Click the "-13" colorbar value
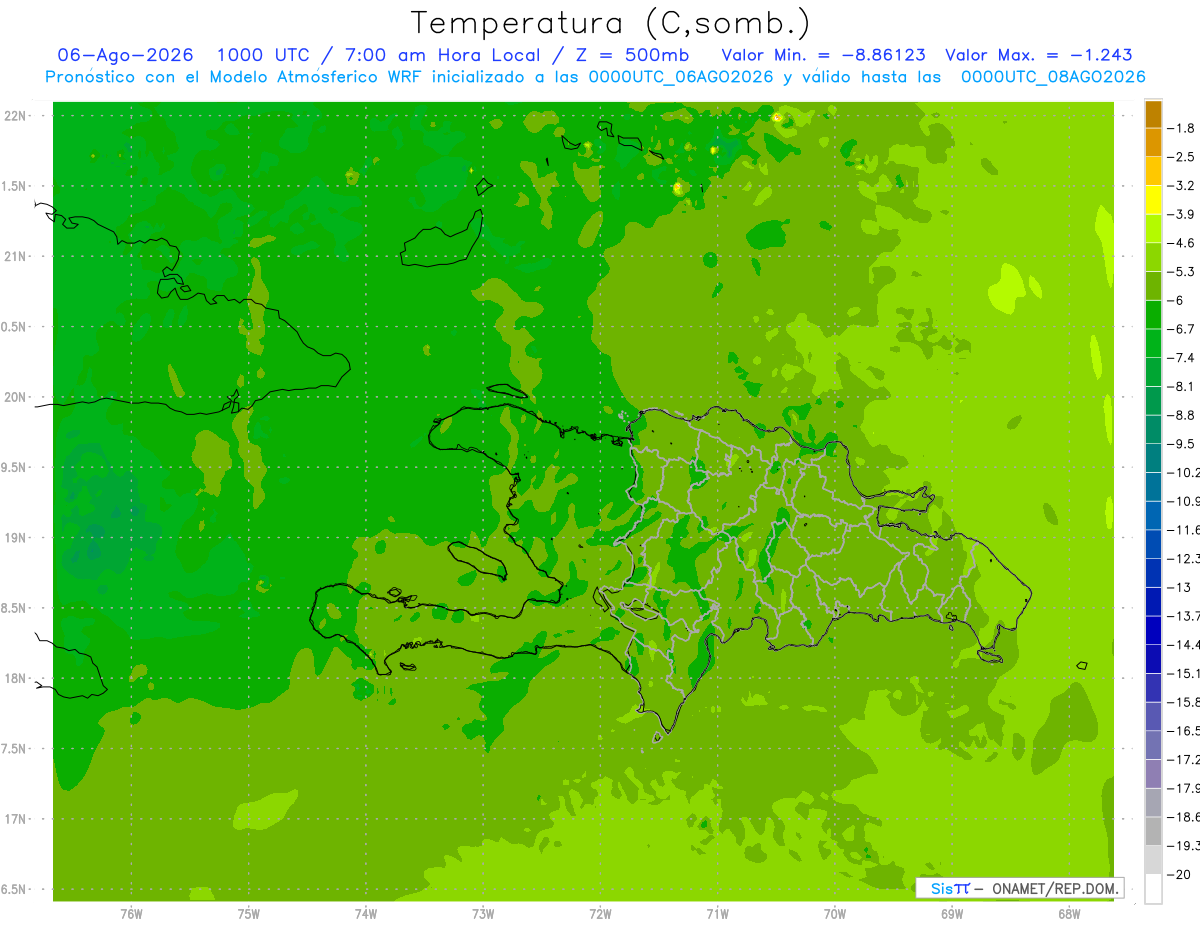 [x=1180, y=587]
